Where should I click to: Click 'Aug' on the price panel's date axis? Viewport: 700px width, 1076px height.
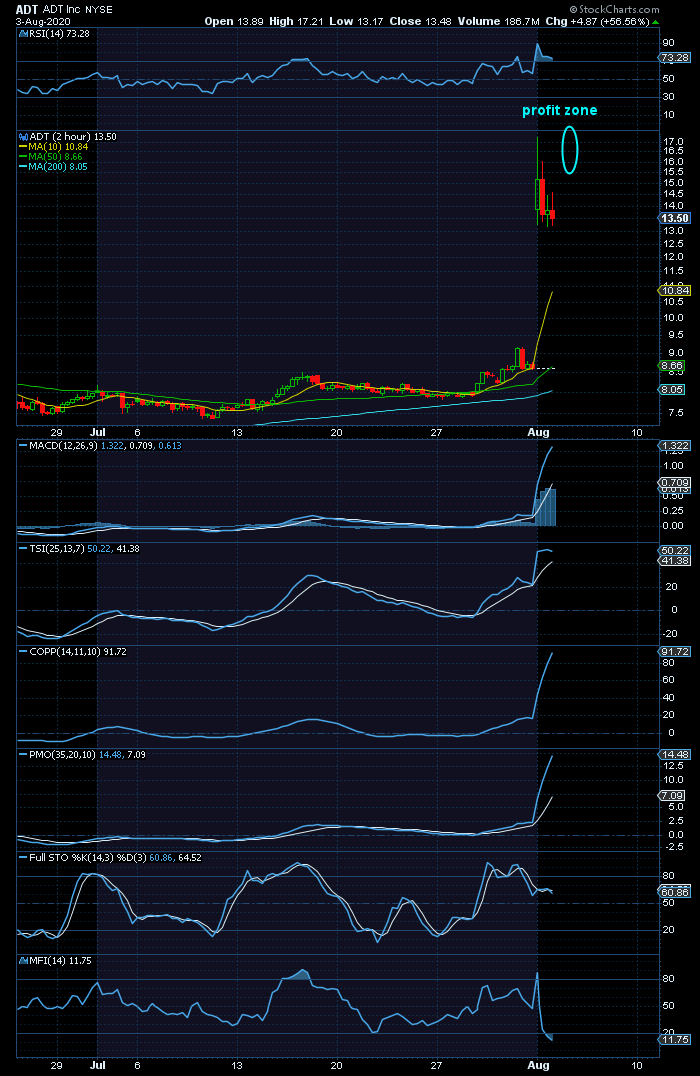(539, 432)
